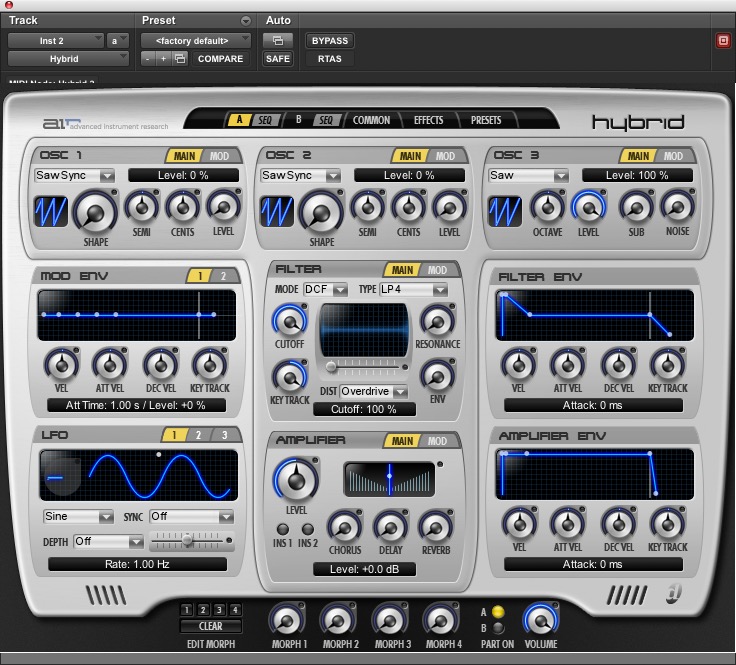Open OSC 1 SawSync waveform dropdown
The height and width of the screenshot is (665, 736).
[x=74, y=176]
